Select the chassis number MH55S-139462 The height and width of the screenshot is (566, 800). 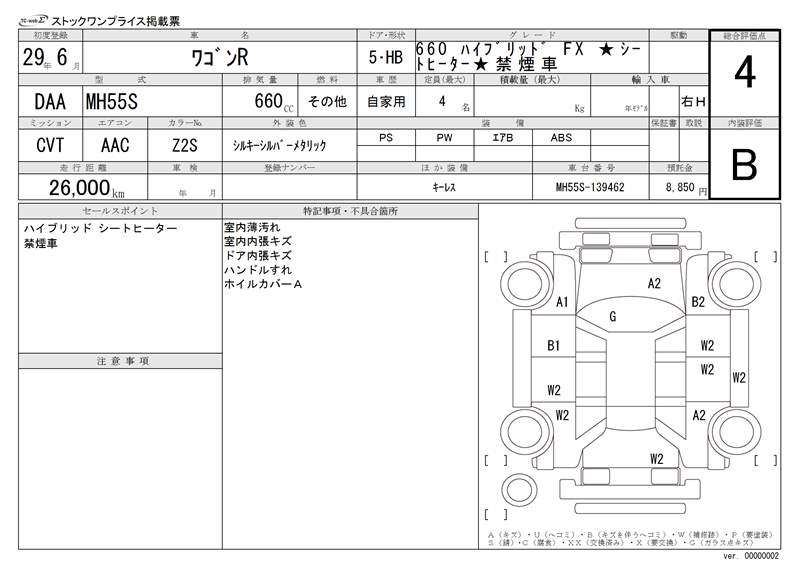[x=590, y=187]
